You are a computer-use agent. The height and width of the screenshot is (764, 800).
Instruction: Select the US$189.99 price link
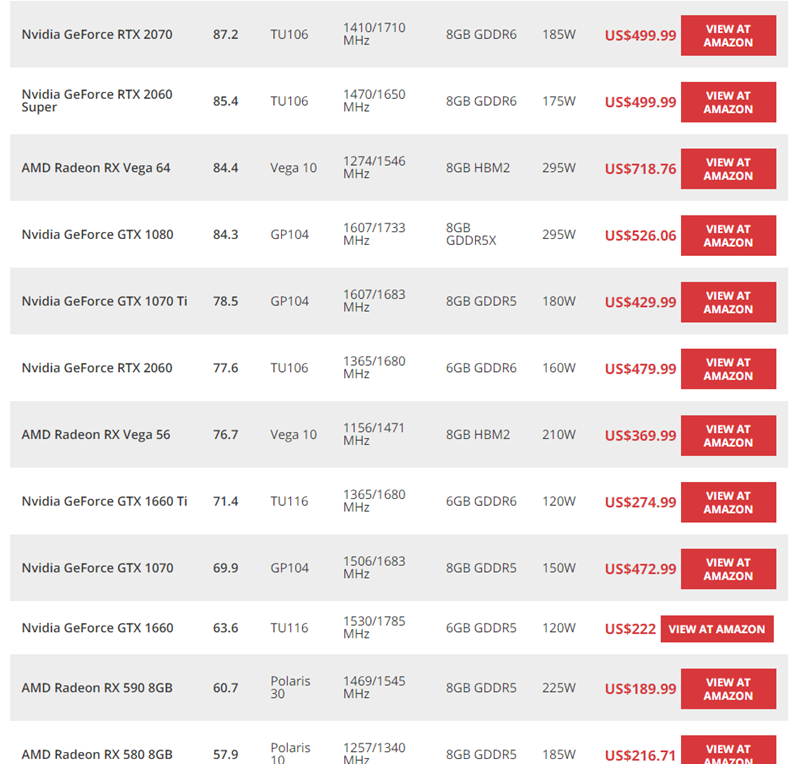click(640, 689)
